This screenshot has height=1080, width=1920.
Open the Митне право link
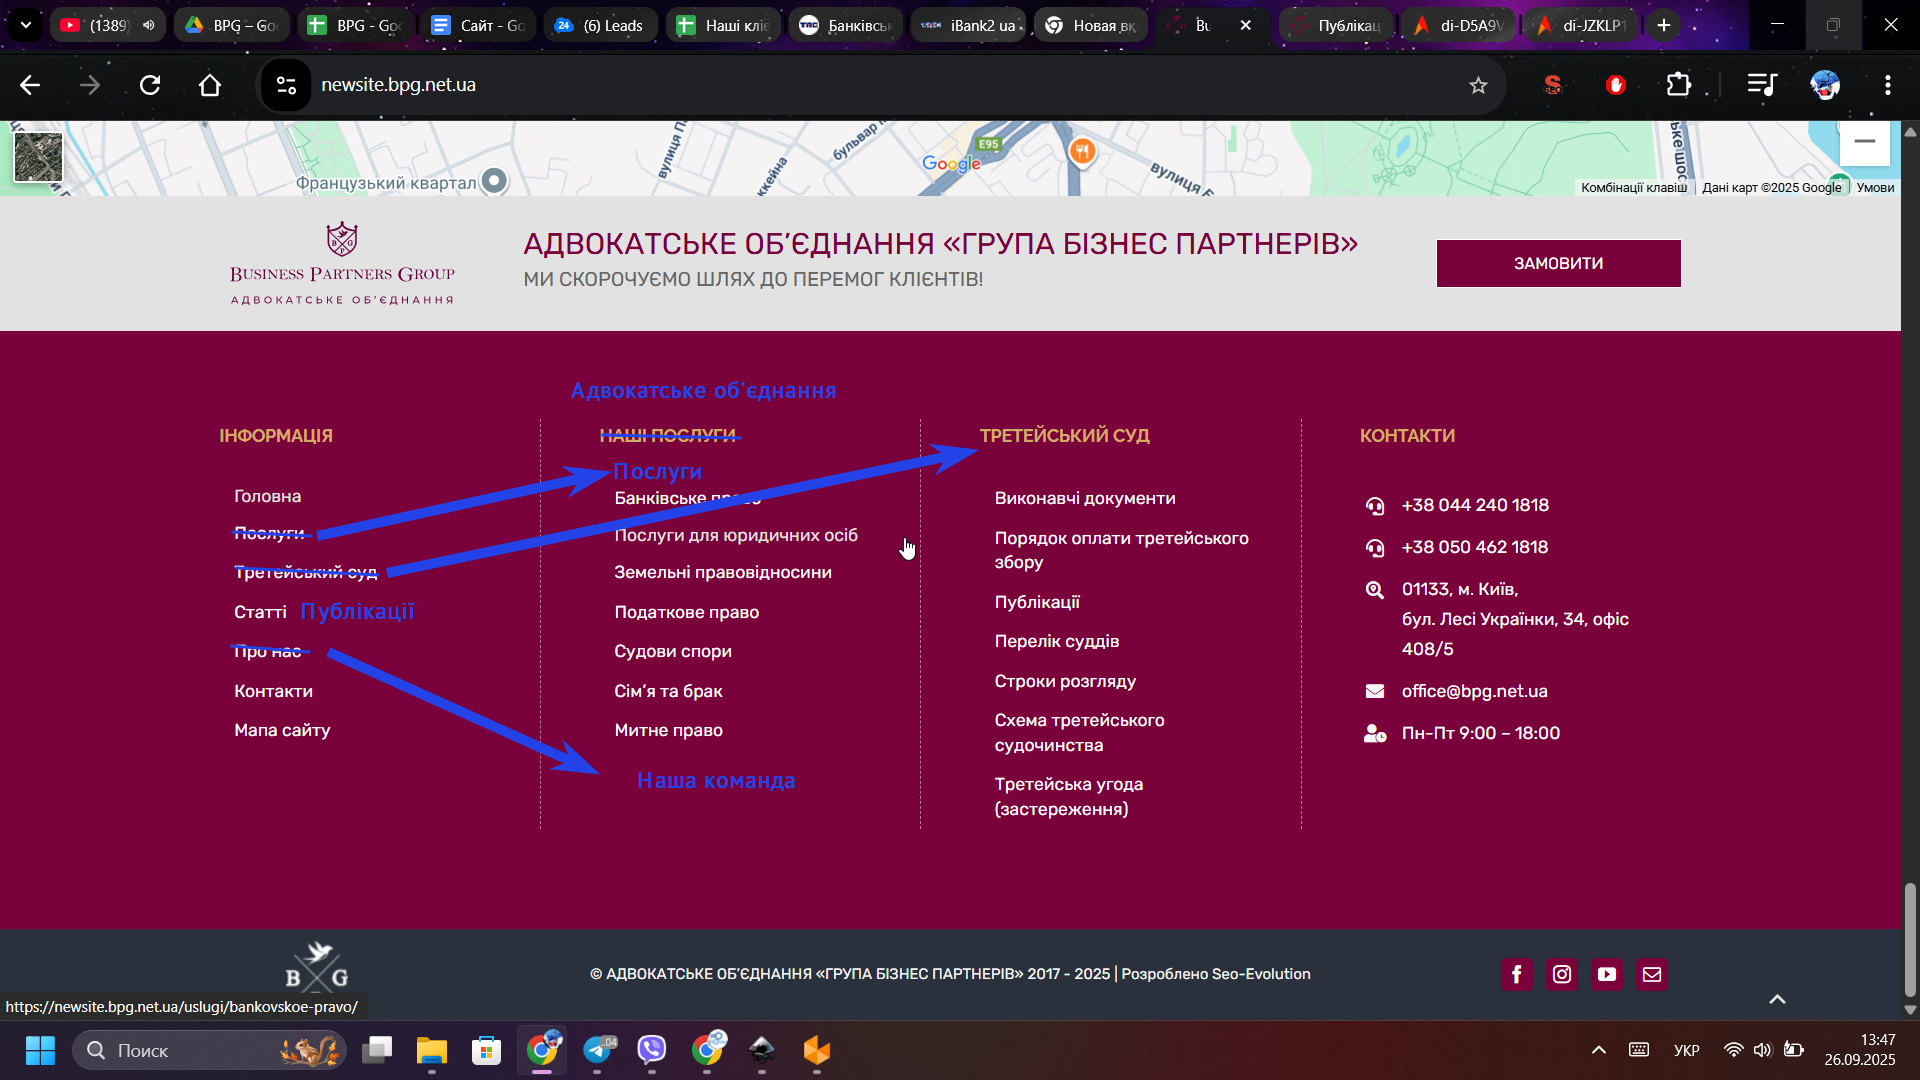[669, 730]
